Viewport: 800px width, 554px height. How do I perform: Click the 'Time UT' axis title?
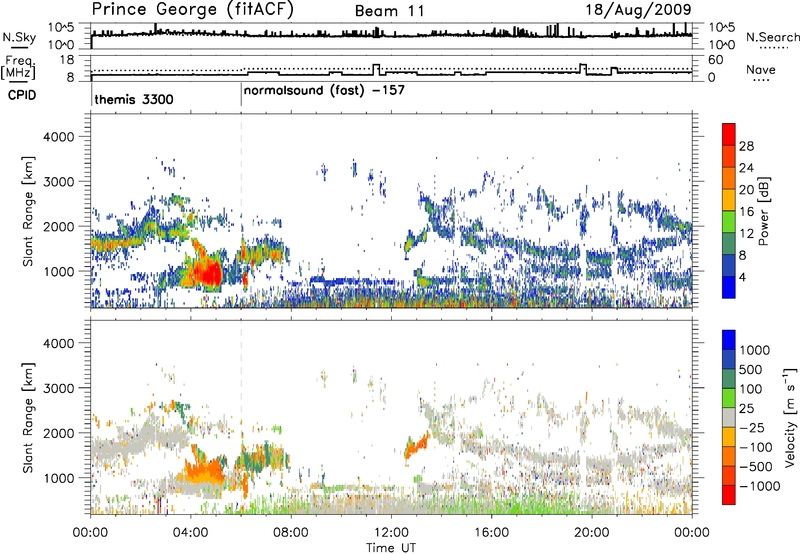391,548
